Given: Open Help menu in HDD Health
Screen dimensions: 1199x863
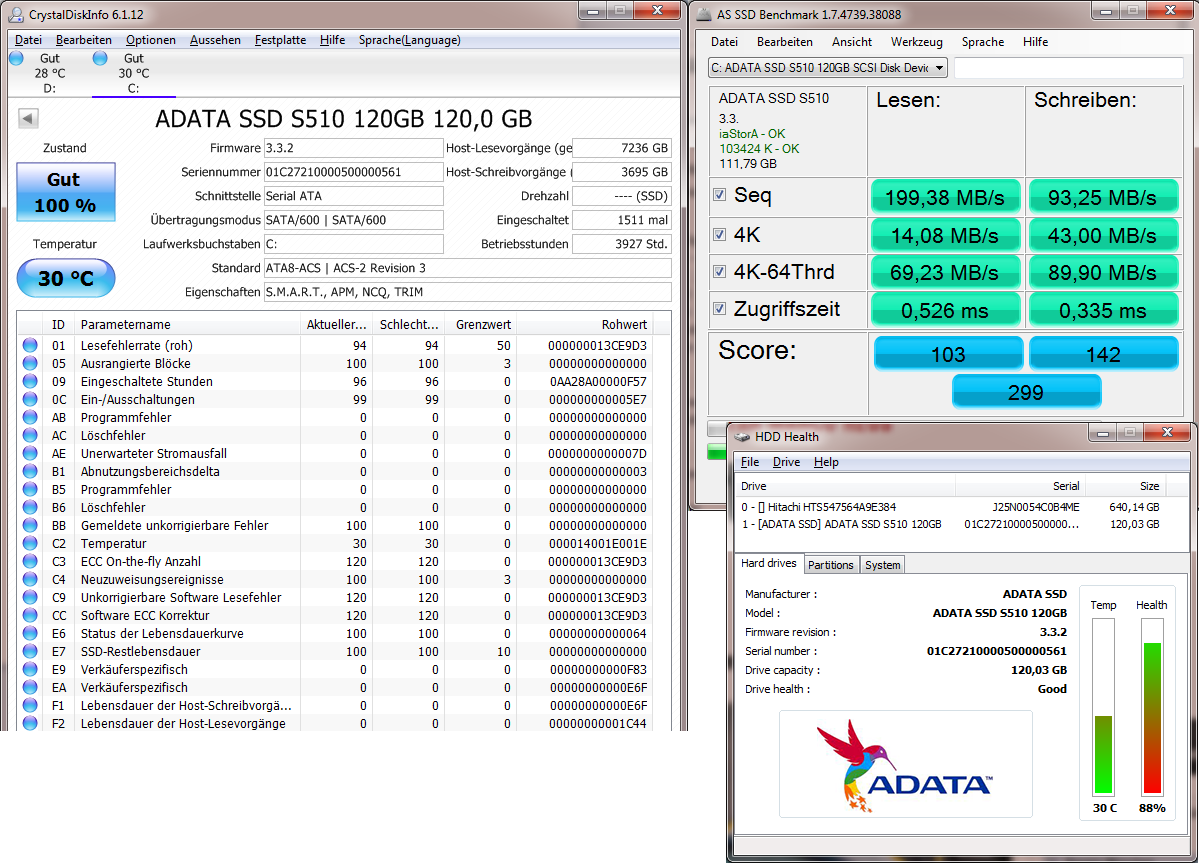Looking at the screenshot, I should 826,462.
